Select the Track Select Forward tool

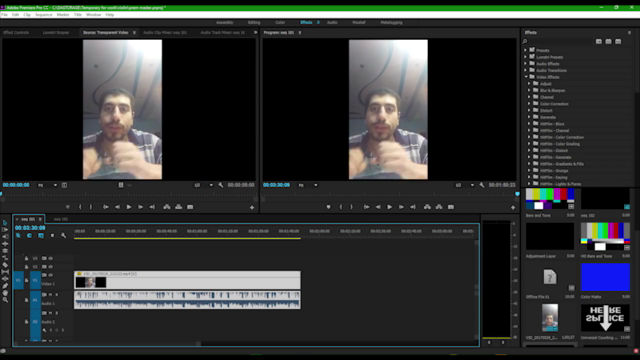5,230
